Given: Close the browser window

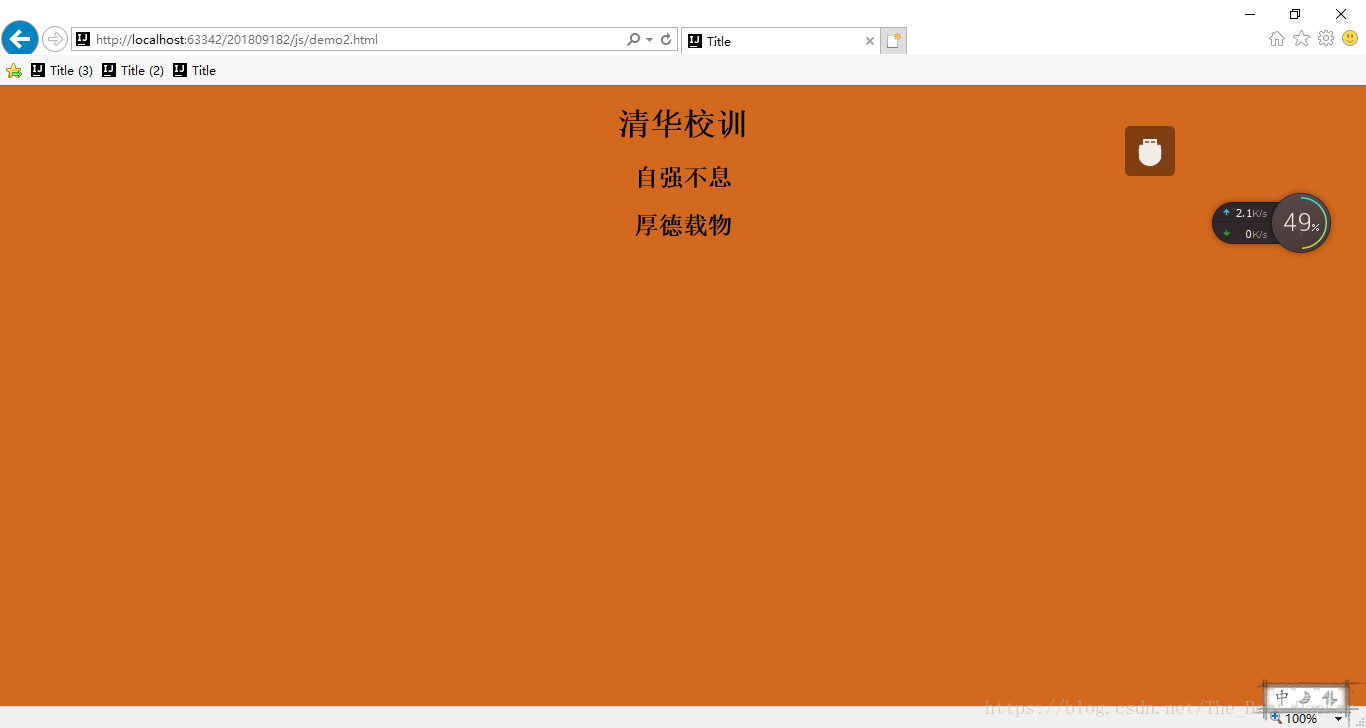Looking at the screenshot, I should tap(1341, 14).
